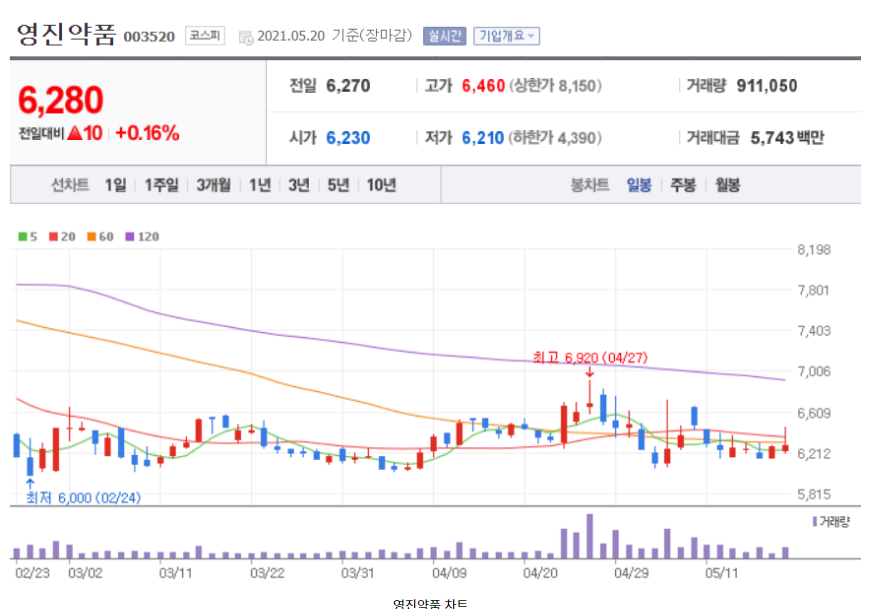This screenshot has width=889, height=609.
Task: Click the upper limit text 상한가 8,150
Action: coord(556,86)
